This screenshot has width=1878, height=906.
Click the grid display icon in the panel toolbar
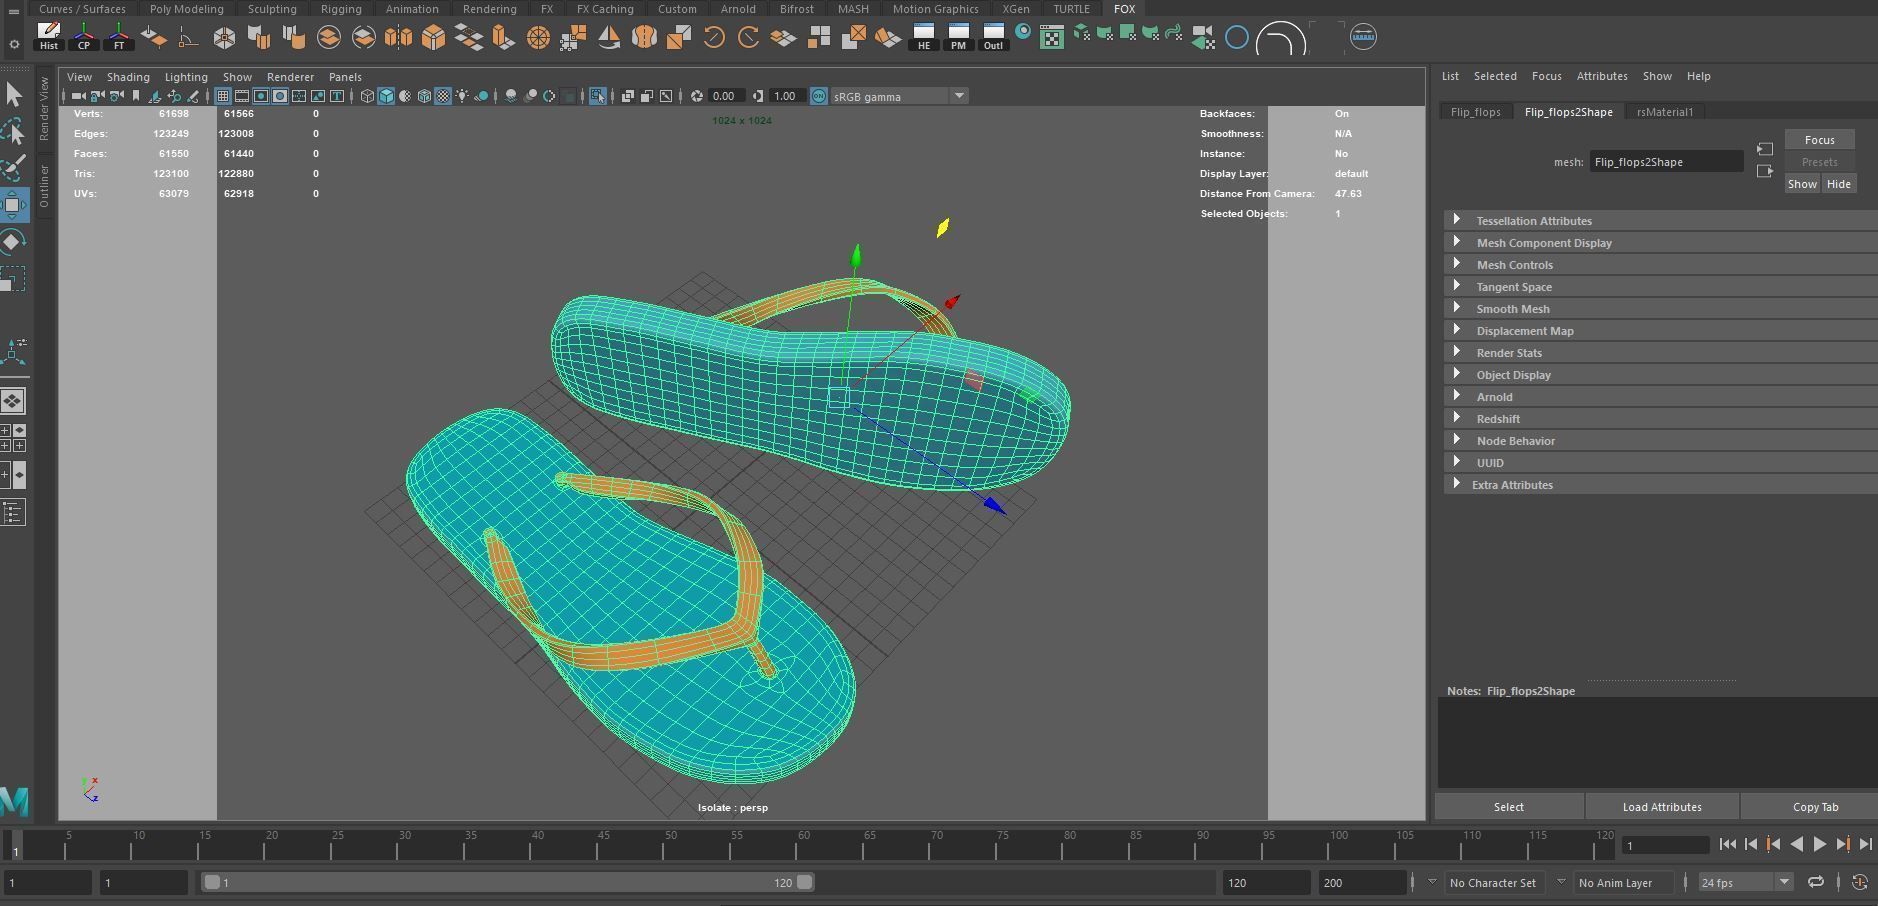coord(223,96)
